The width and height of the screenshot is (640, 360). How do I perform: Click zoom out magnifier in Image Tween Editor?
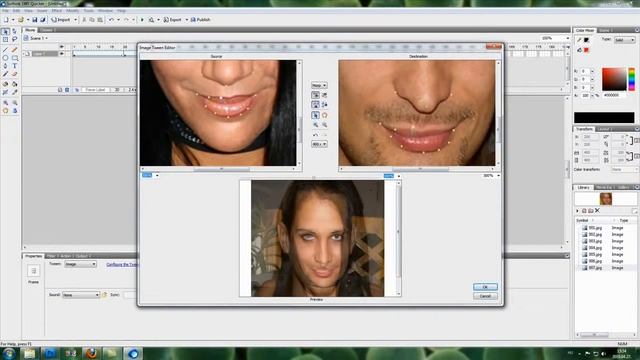(324, 124)
